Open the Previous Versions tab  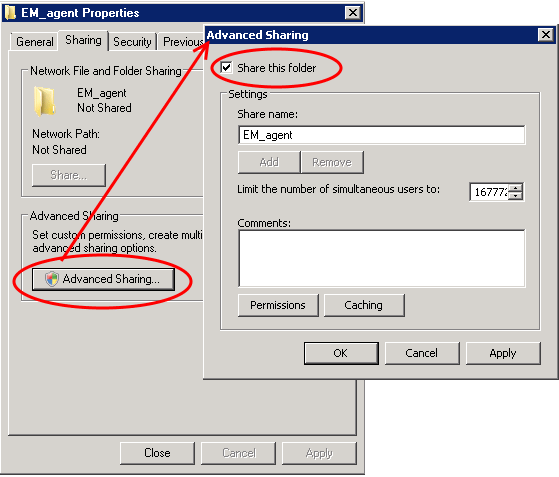pyautogui.click(x=181, y=42)
